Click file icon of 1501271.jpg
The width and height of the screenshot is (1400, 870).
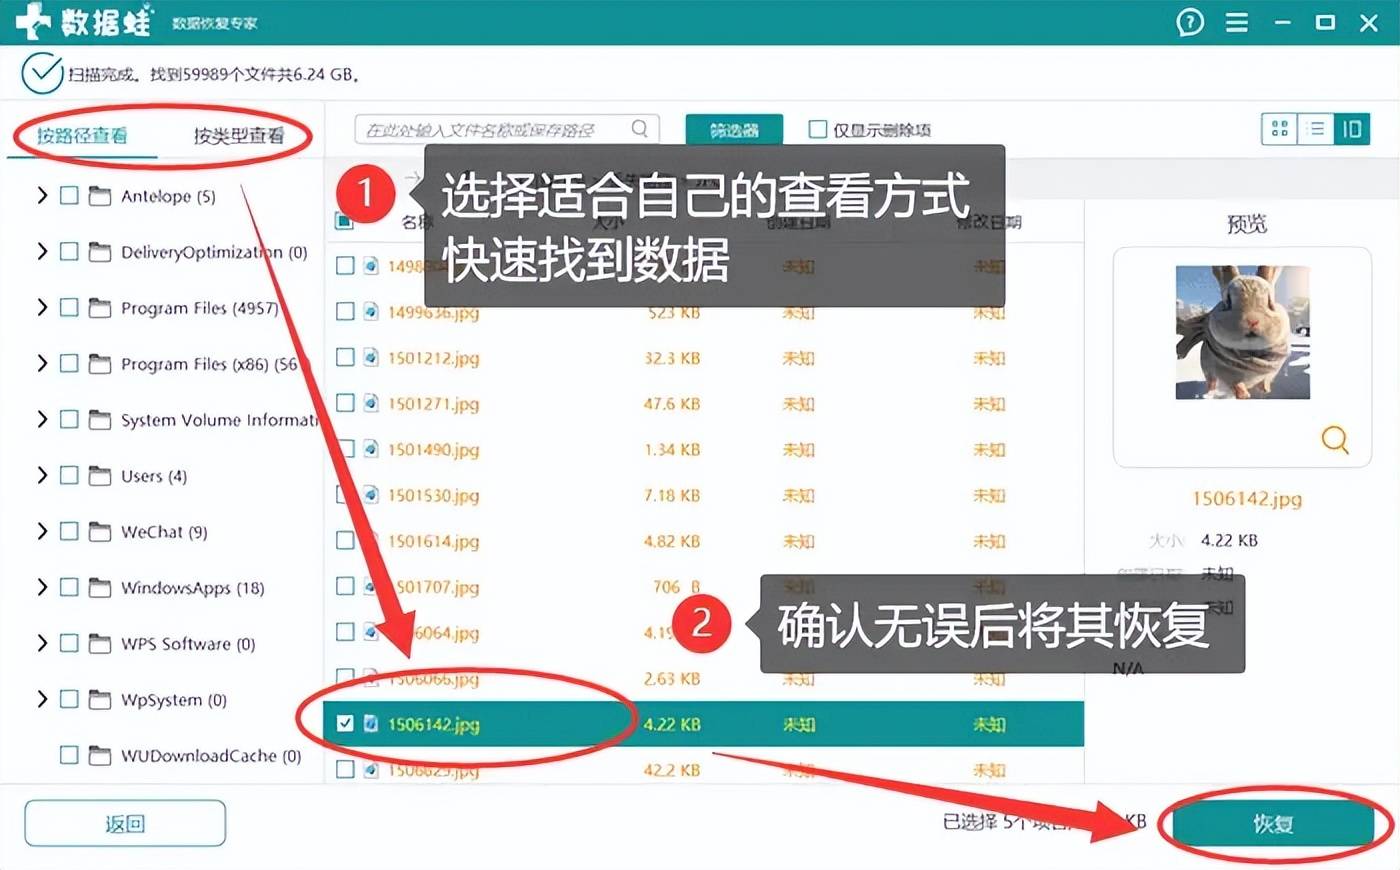pyautogui.click(x=371, y=403)
